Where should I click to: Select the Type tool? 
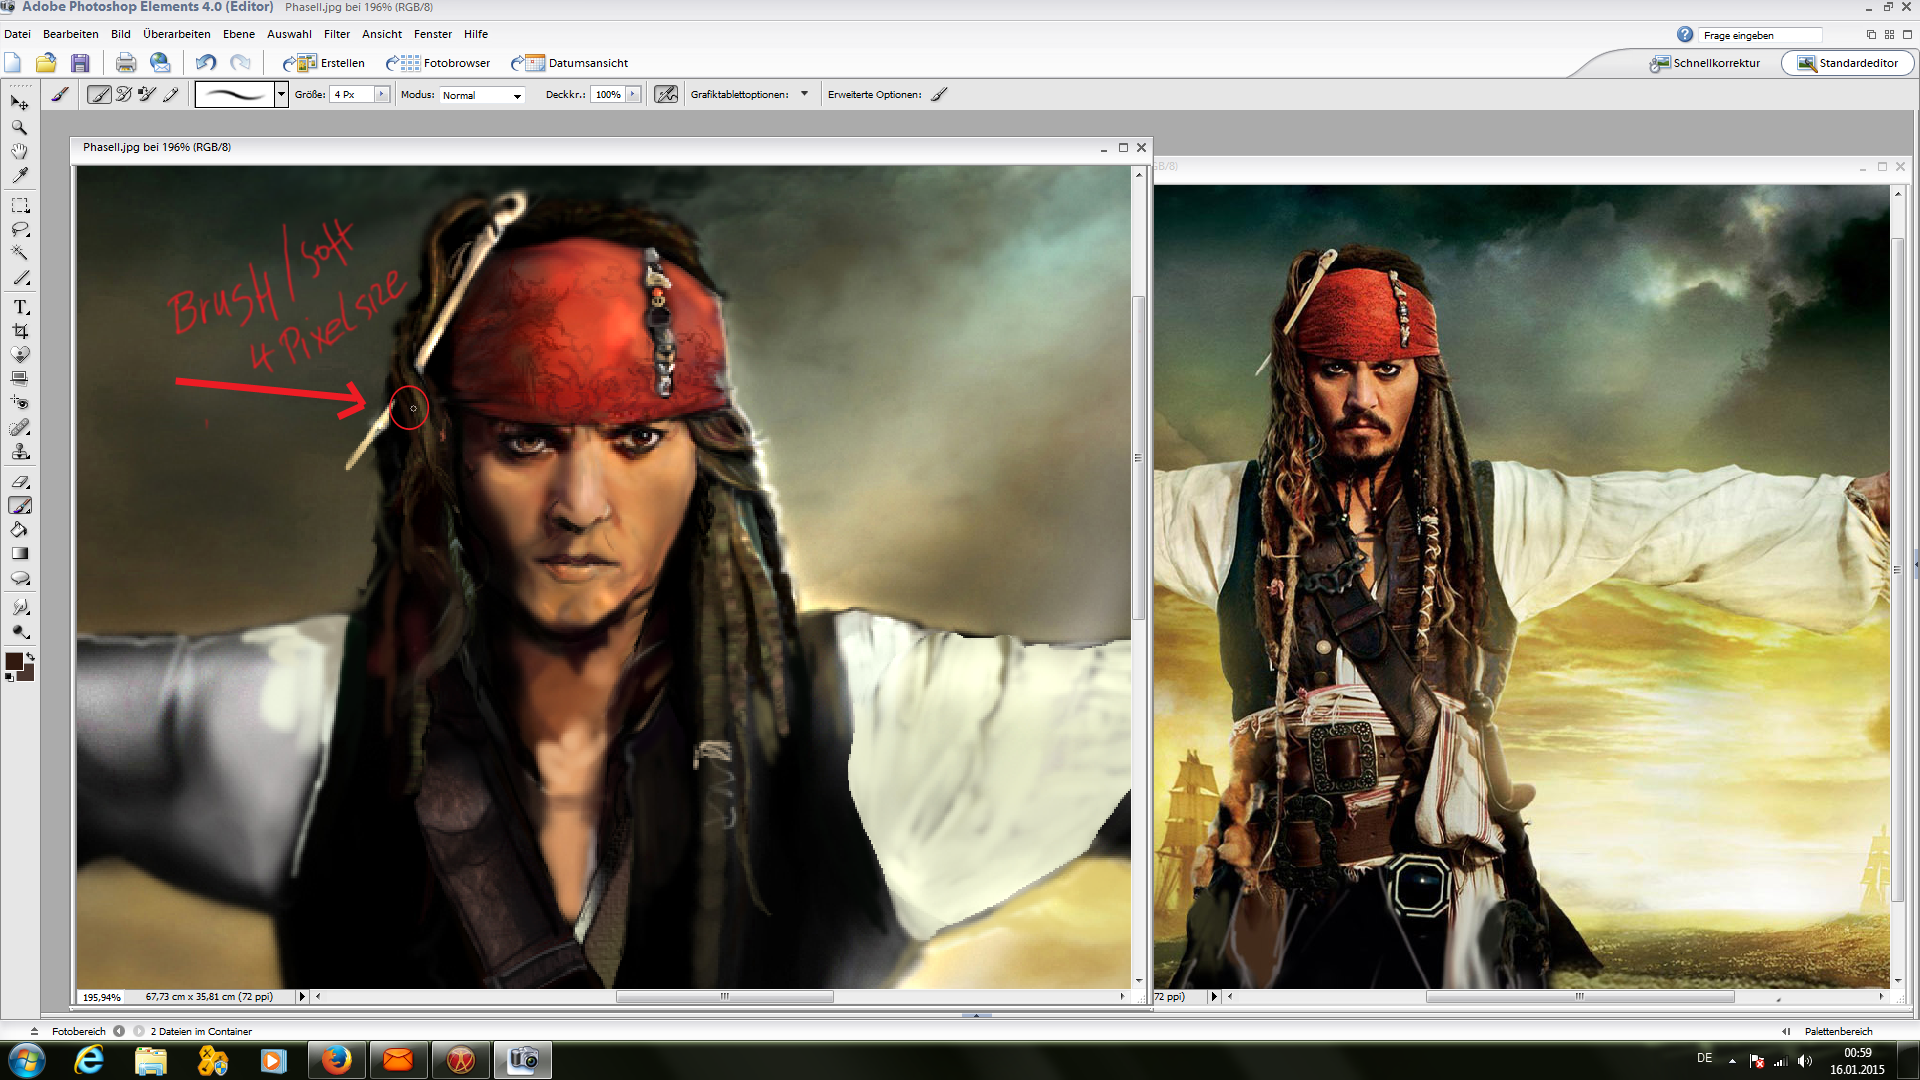[19, 307]
